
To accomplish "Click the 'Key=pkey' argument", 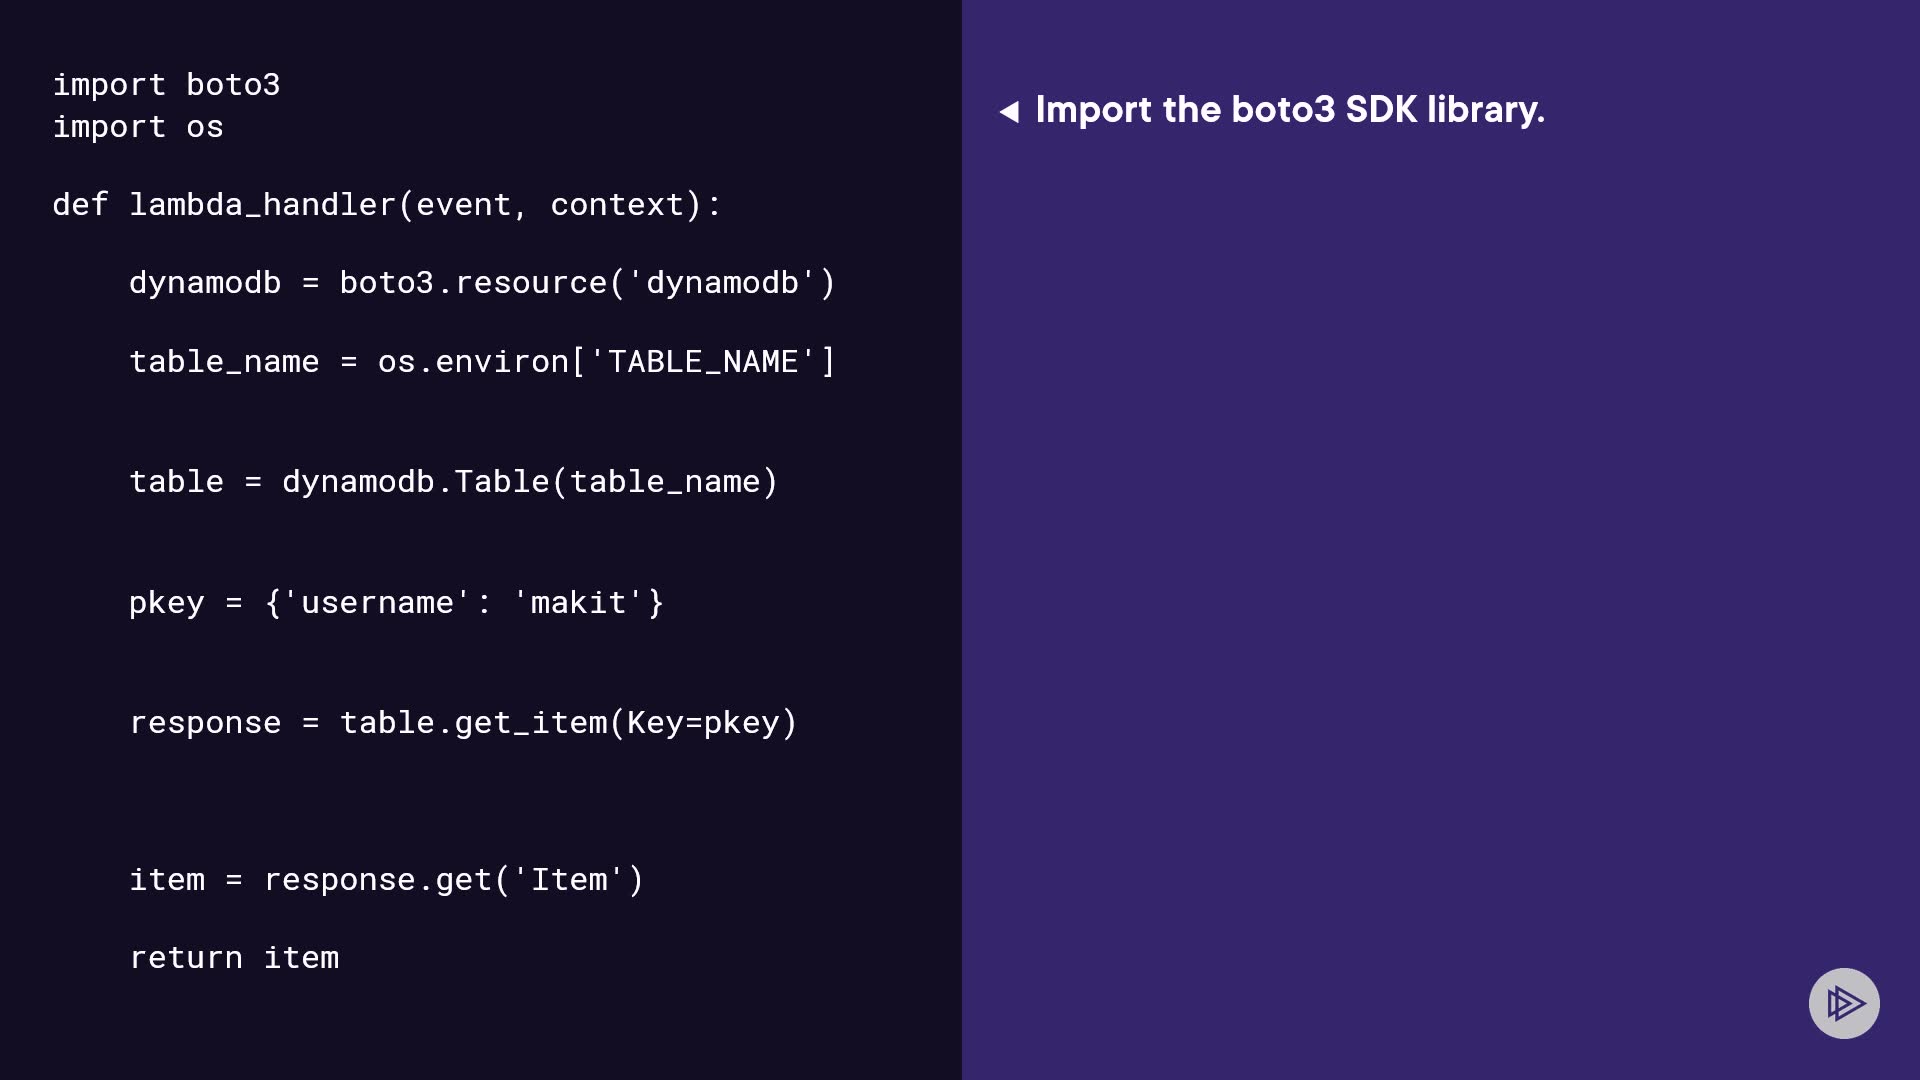I will [703, 723].
